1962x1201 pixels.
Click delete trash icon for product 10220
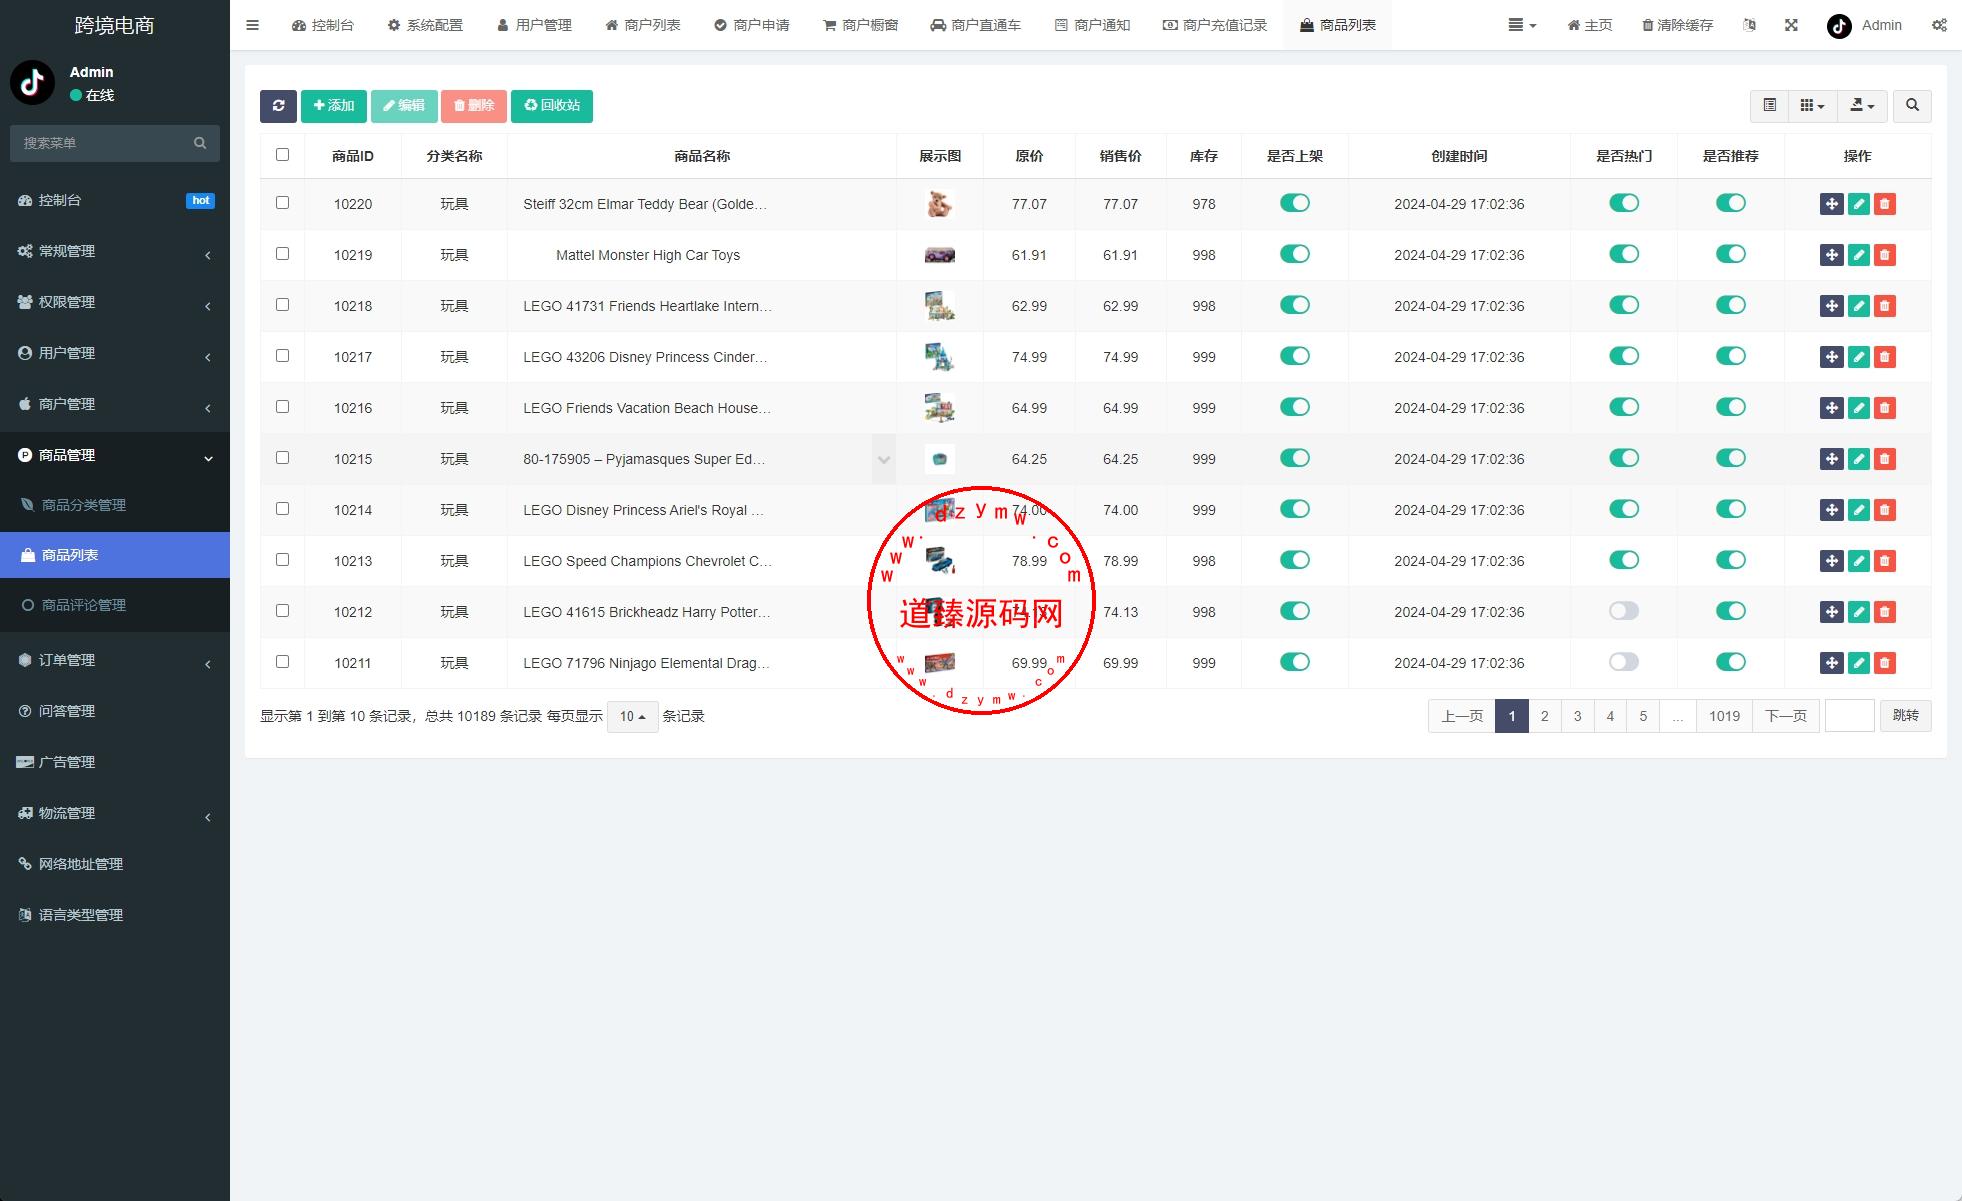point(1885,204)
